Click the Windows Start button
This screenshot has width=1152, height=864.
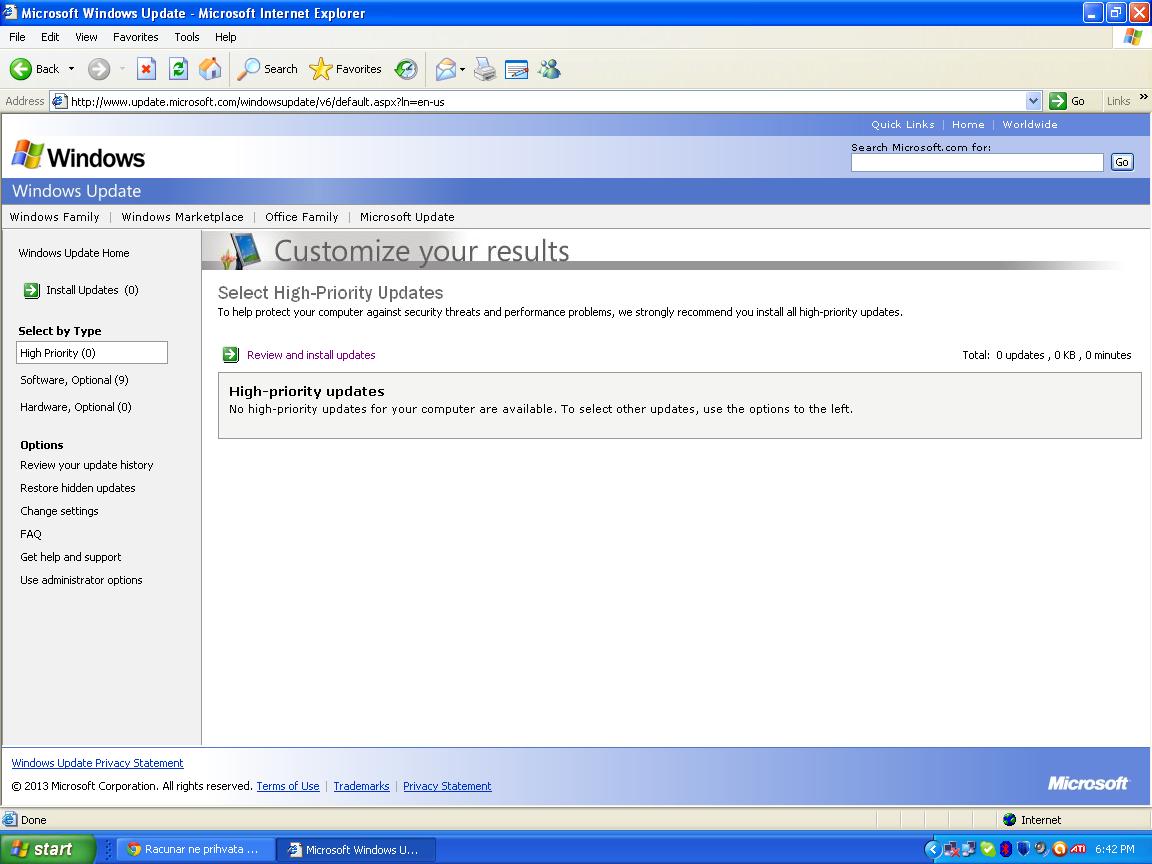pos(48,849)
